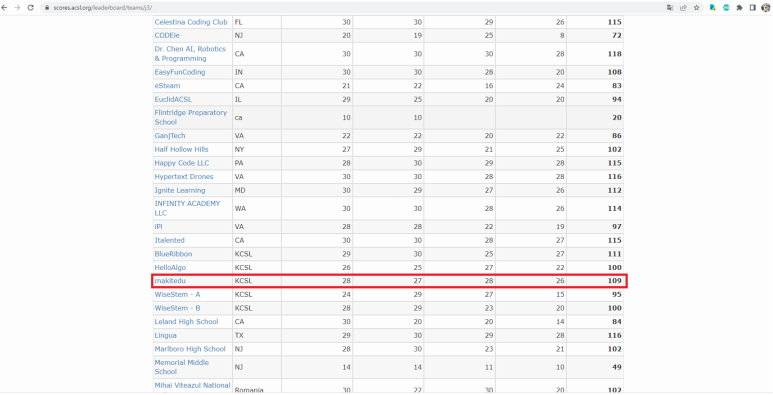
Task: Open the Marlboro High School link
Action: [x=190, y=349]
